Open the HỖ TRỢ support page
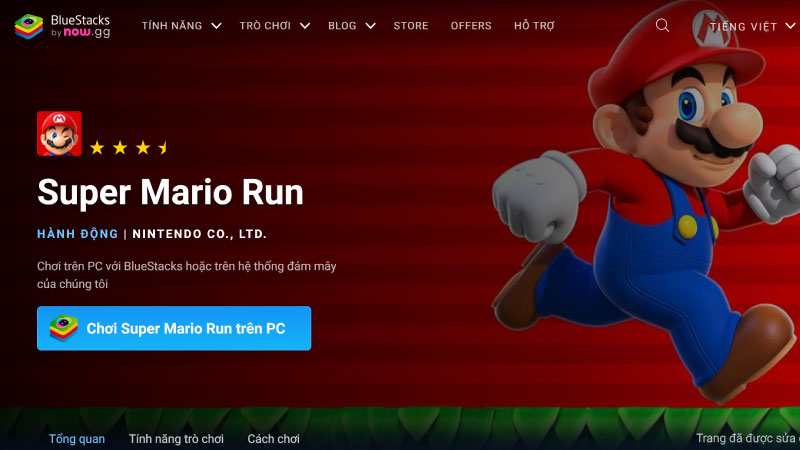 (534, 26)
